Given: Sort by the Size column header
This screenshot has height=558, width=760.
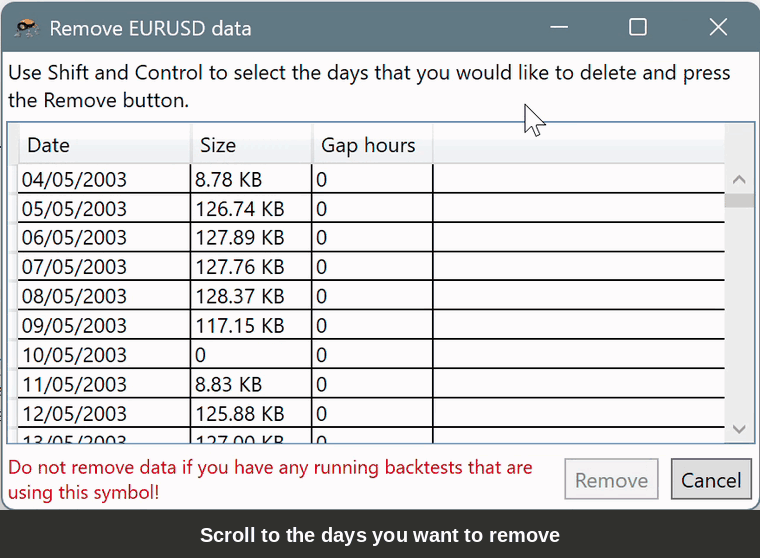Looking at the screenshot, I should (x=251, y=145).
